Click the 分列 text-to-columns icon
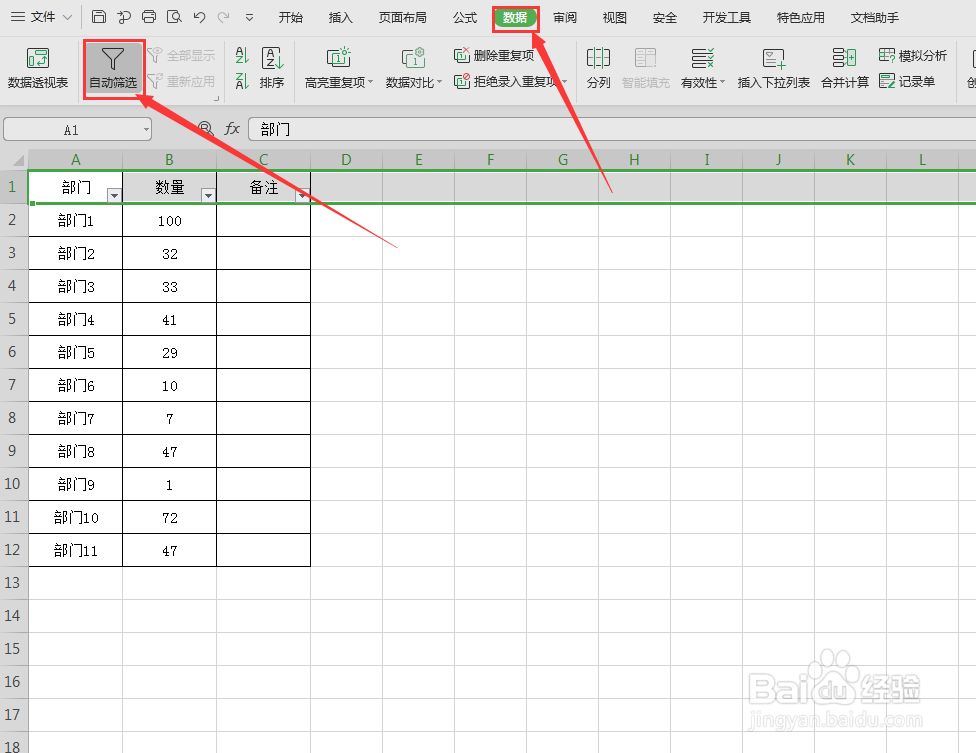This screenshot has height=753, width=976. [x=598, y=68]
